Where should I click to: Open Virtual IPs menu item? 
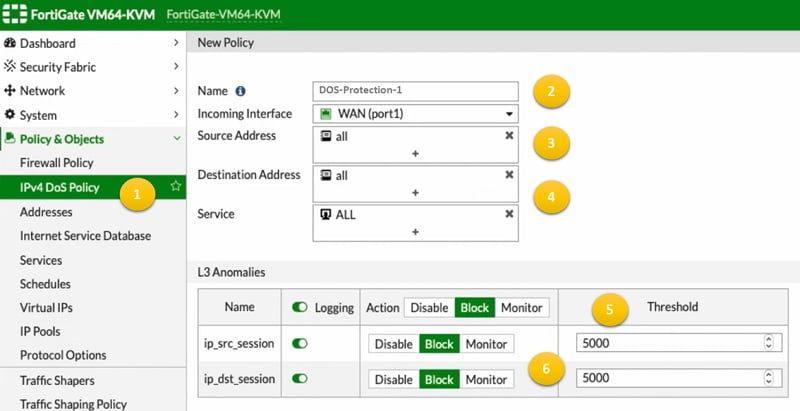click(x=46, y=307)
